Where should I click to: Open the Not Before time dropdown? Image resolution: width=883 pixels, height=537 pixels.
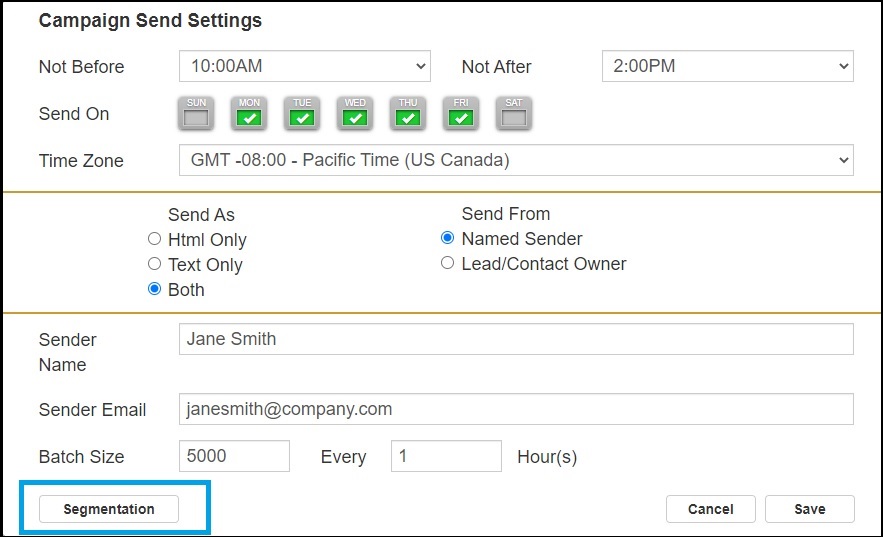coord(304,67)
